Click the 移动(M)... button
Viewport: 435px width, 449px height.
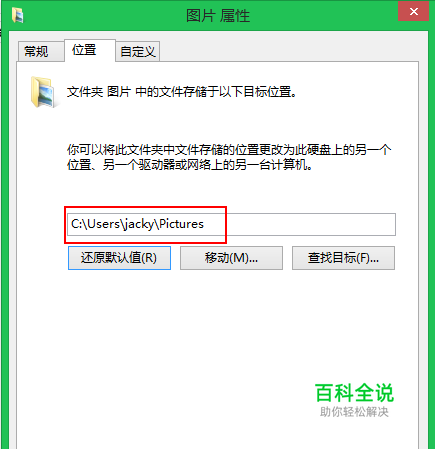pos(231,258)
